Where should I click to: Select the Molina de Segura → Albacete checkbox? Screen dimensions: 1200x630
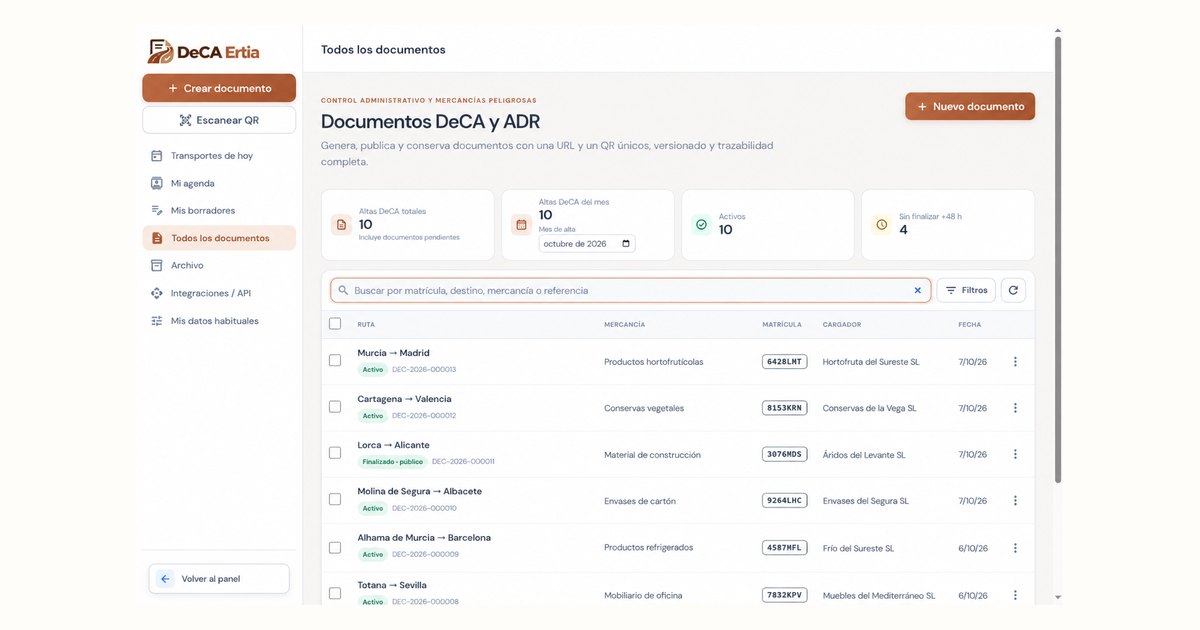tap(335, 499)
